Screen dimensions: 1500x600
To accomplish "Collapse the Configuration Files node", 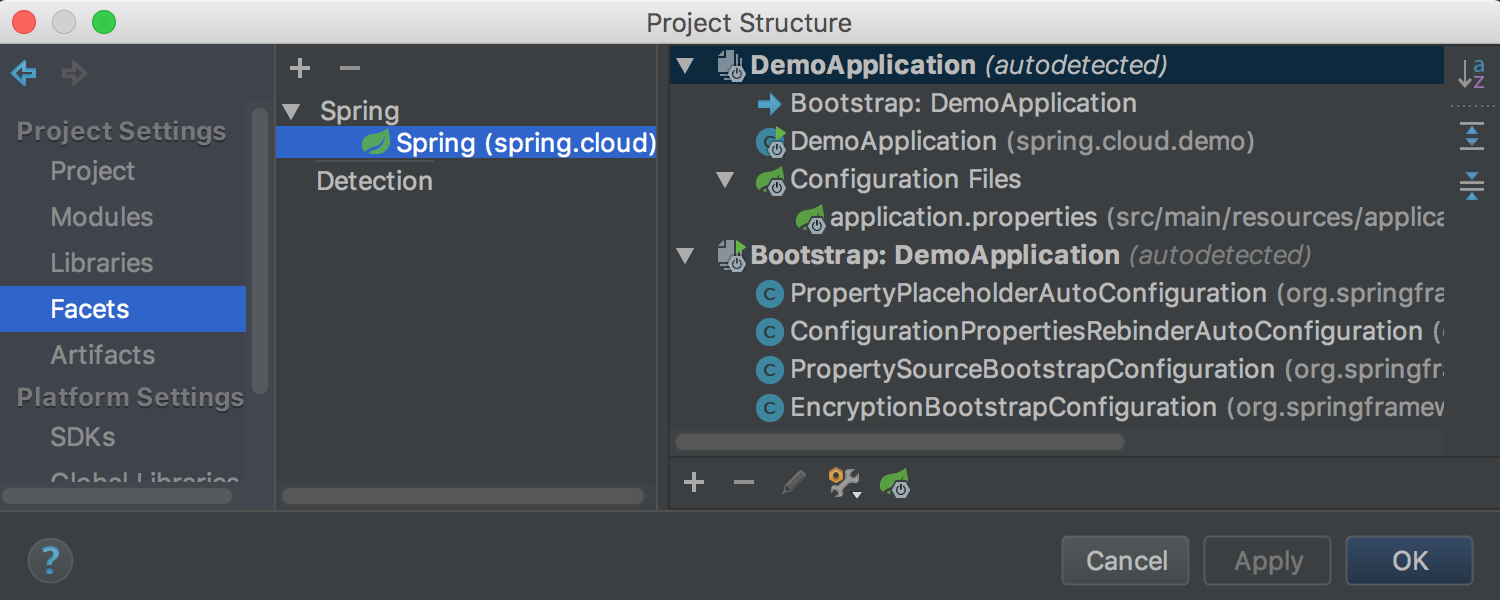I will (x=725, y=180).
